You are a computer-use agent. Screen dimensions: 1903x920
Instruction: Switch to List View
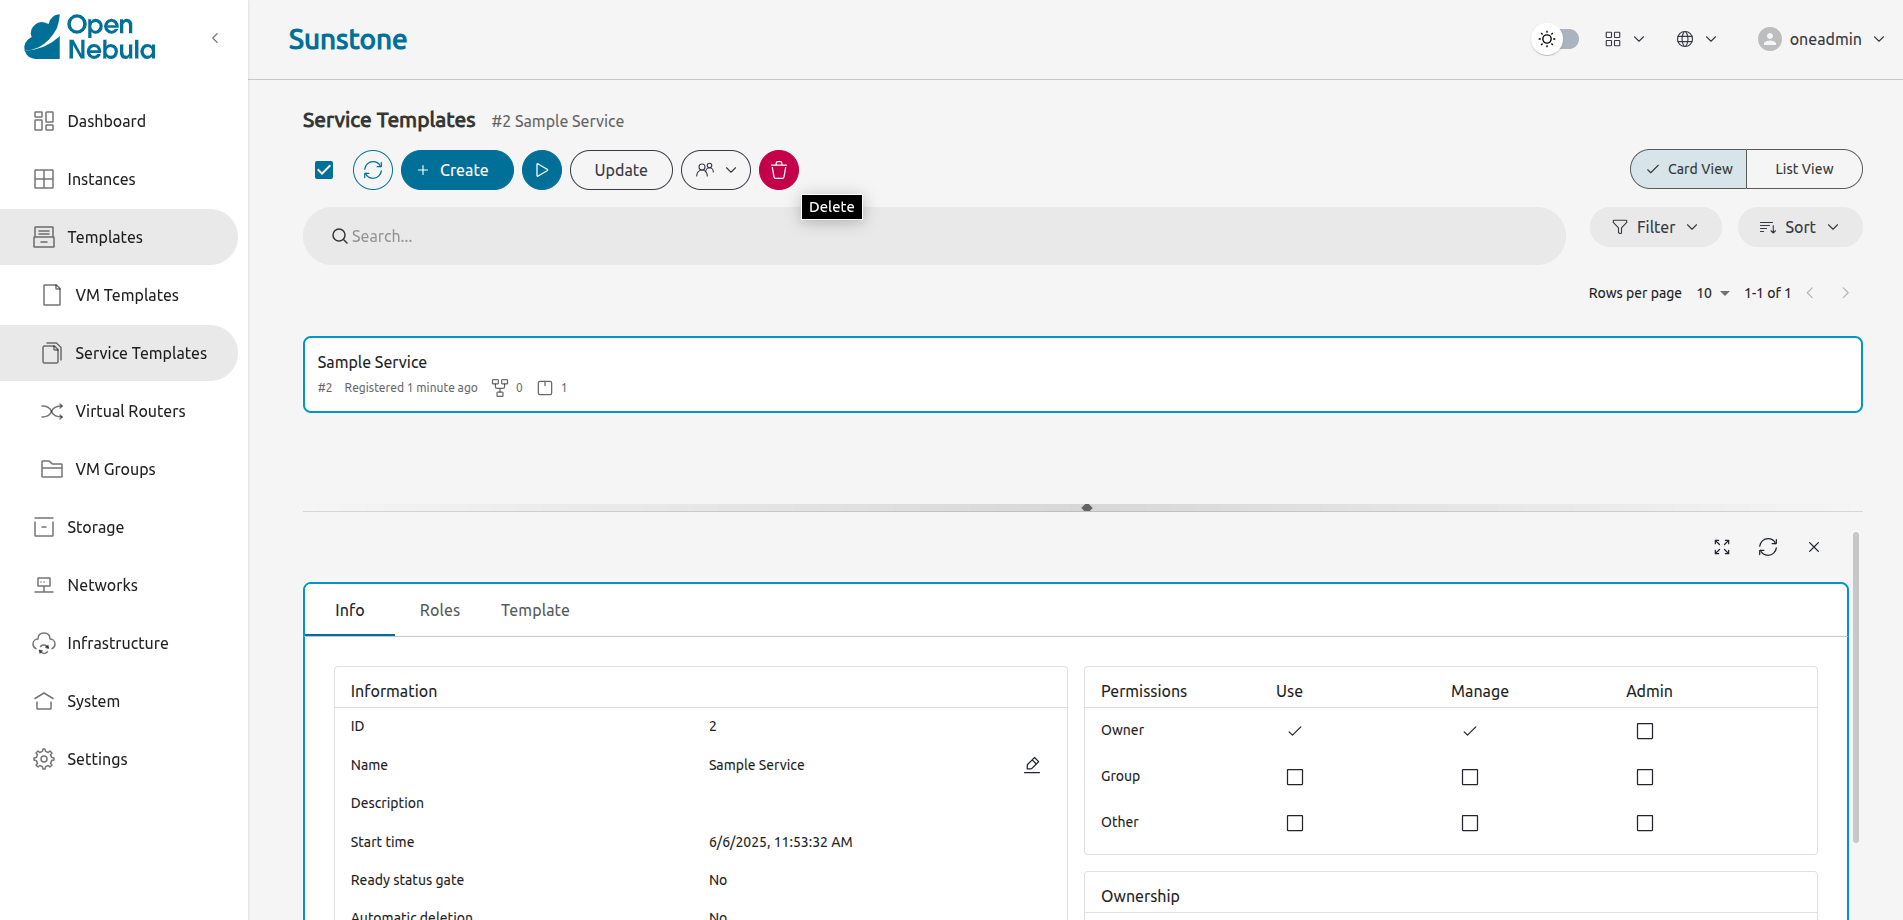pyautogui.click(x=1803, y=169)
